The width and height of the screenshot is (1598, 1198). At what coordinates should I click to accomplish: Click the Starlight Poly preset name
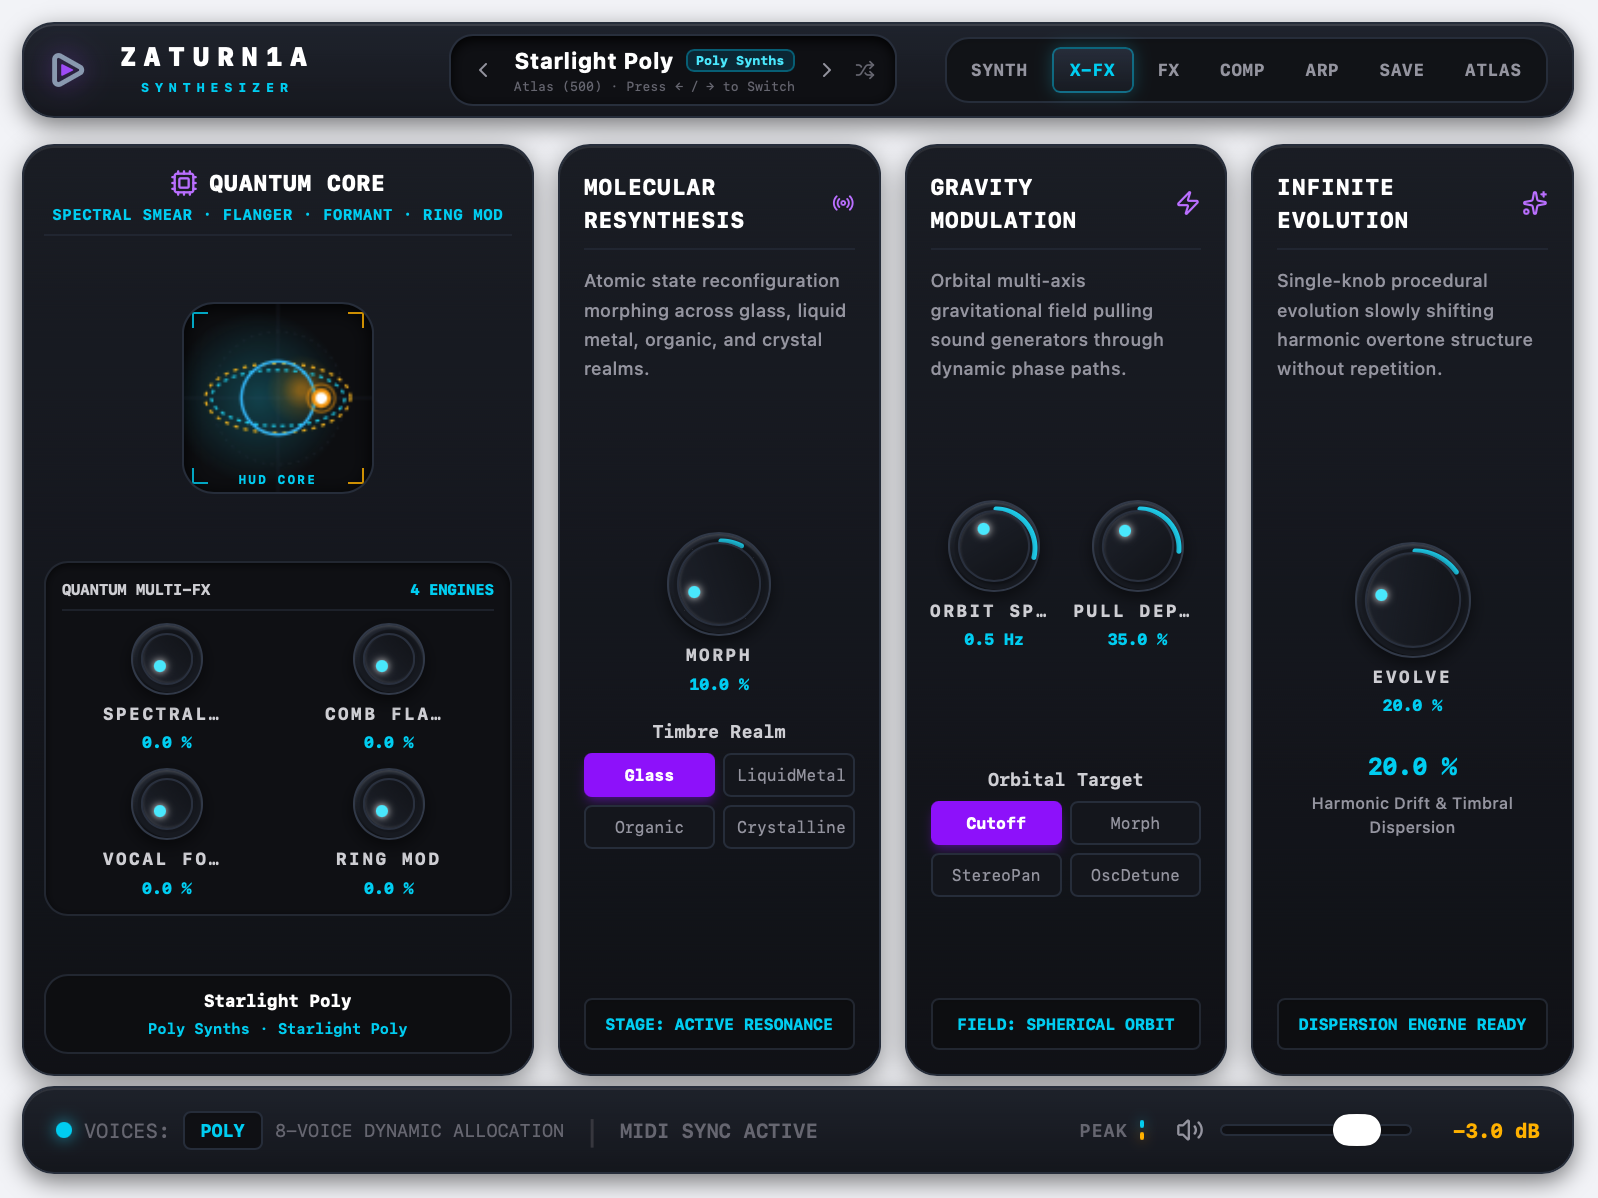(x=593, y=61)
